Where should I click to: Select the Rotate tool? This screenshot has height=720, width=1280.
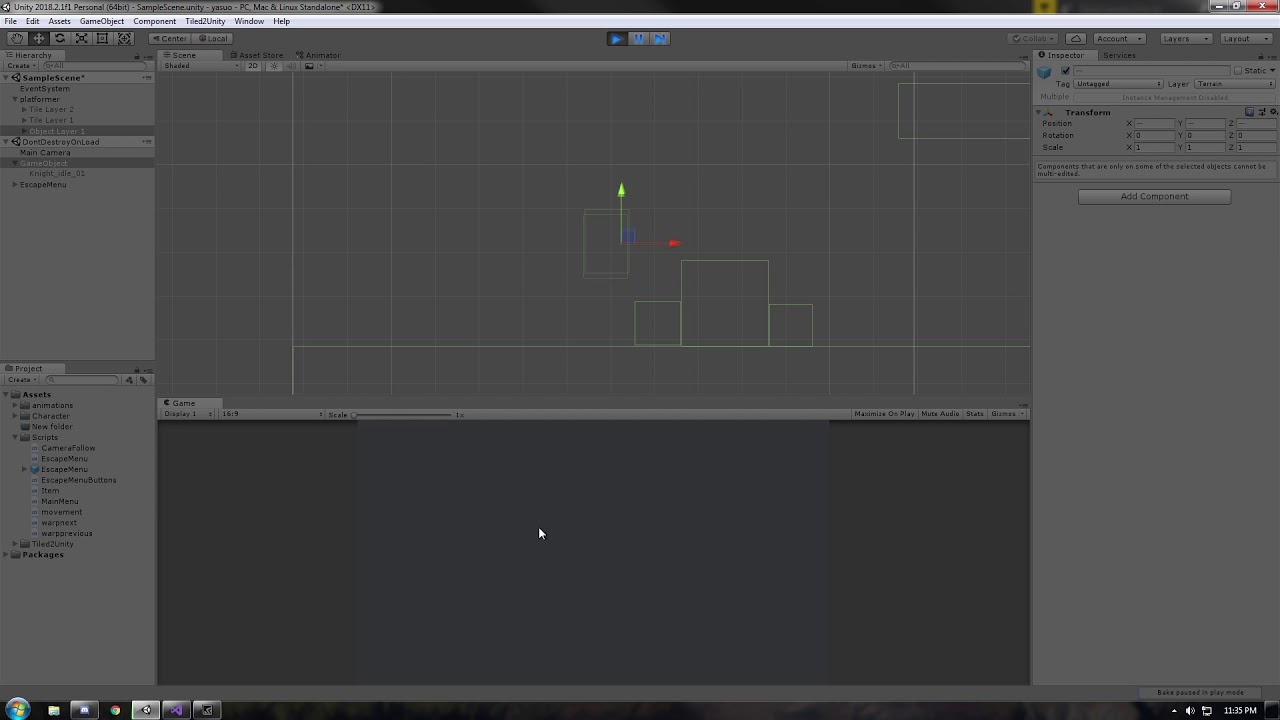59,38
